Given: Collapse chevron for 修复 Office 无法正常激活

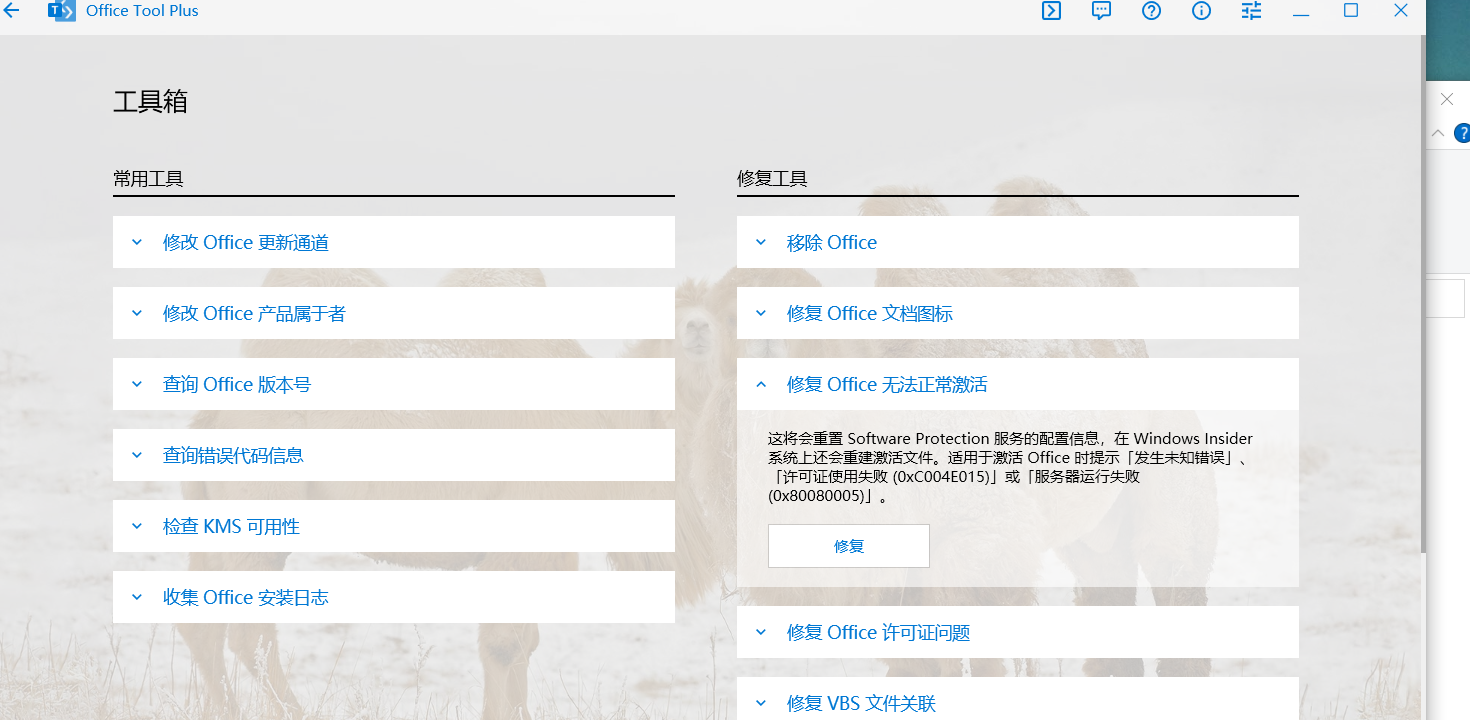Looking at the screenshot, I should 761,384.
